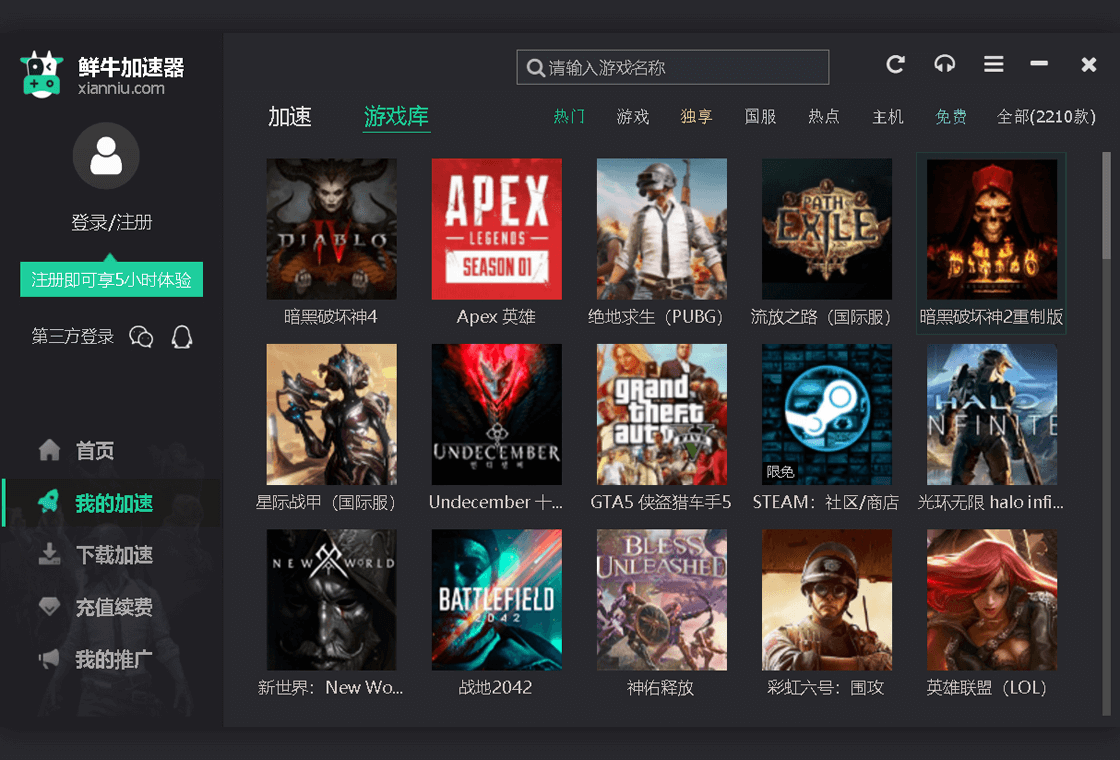Screen dimensions: 1120x760
Task: Select the 游戏 category filter
Action: (633, 116)
